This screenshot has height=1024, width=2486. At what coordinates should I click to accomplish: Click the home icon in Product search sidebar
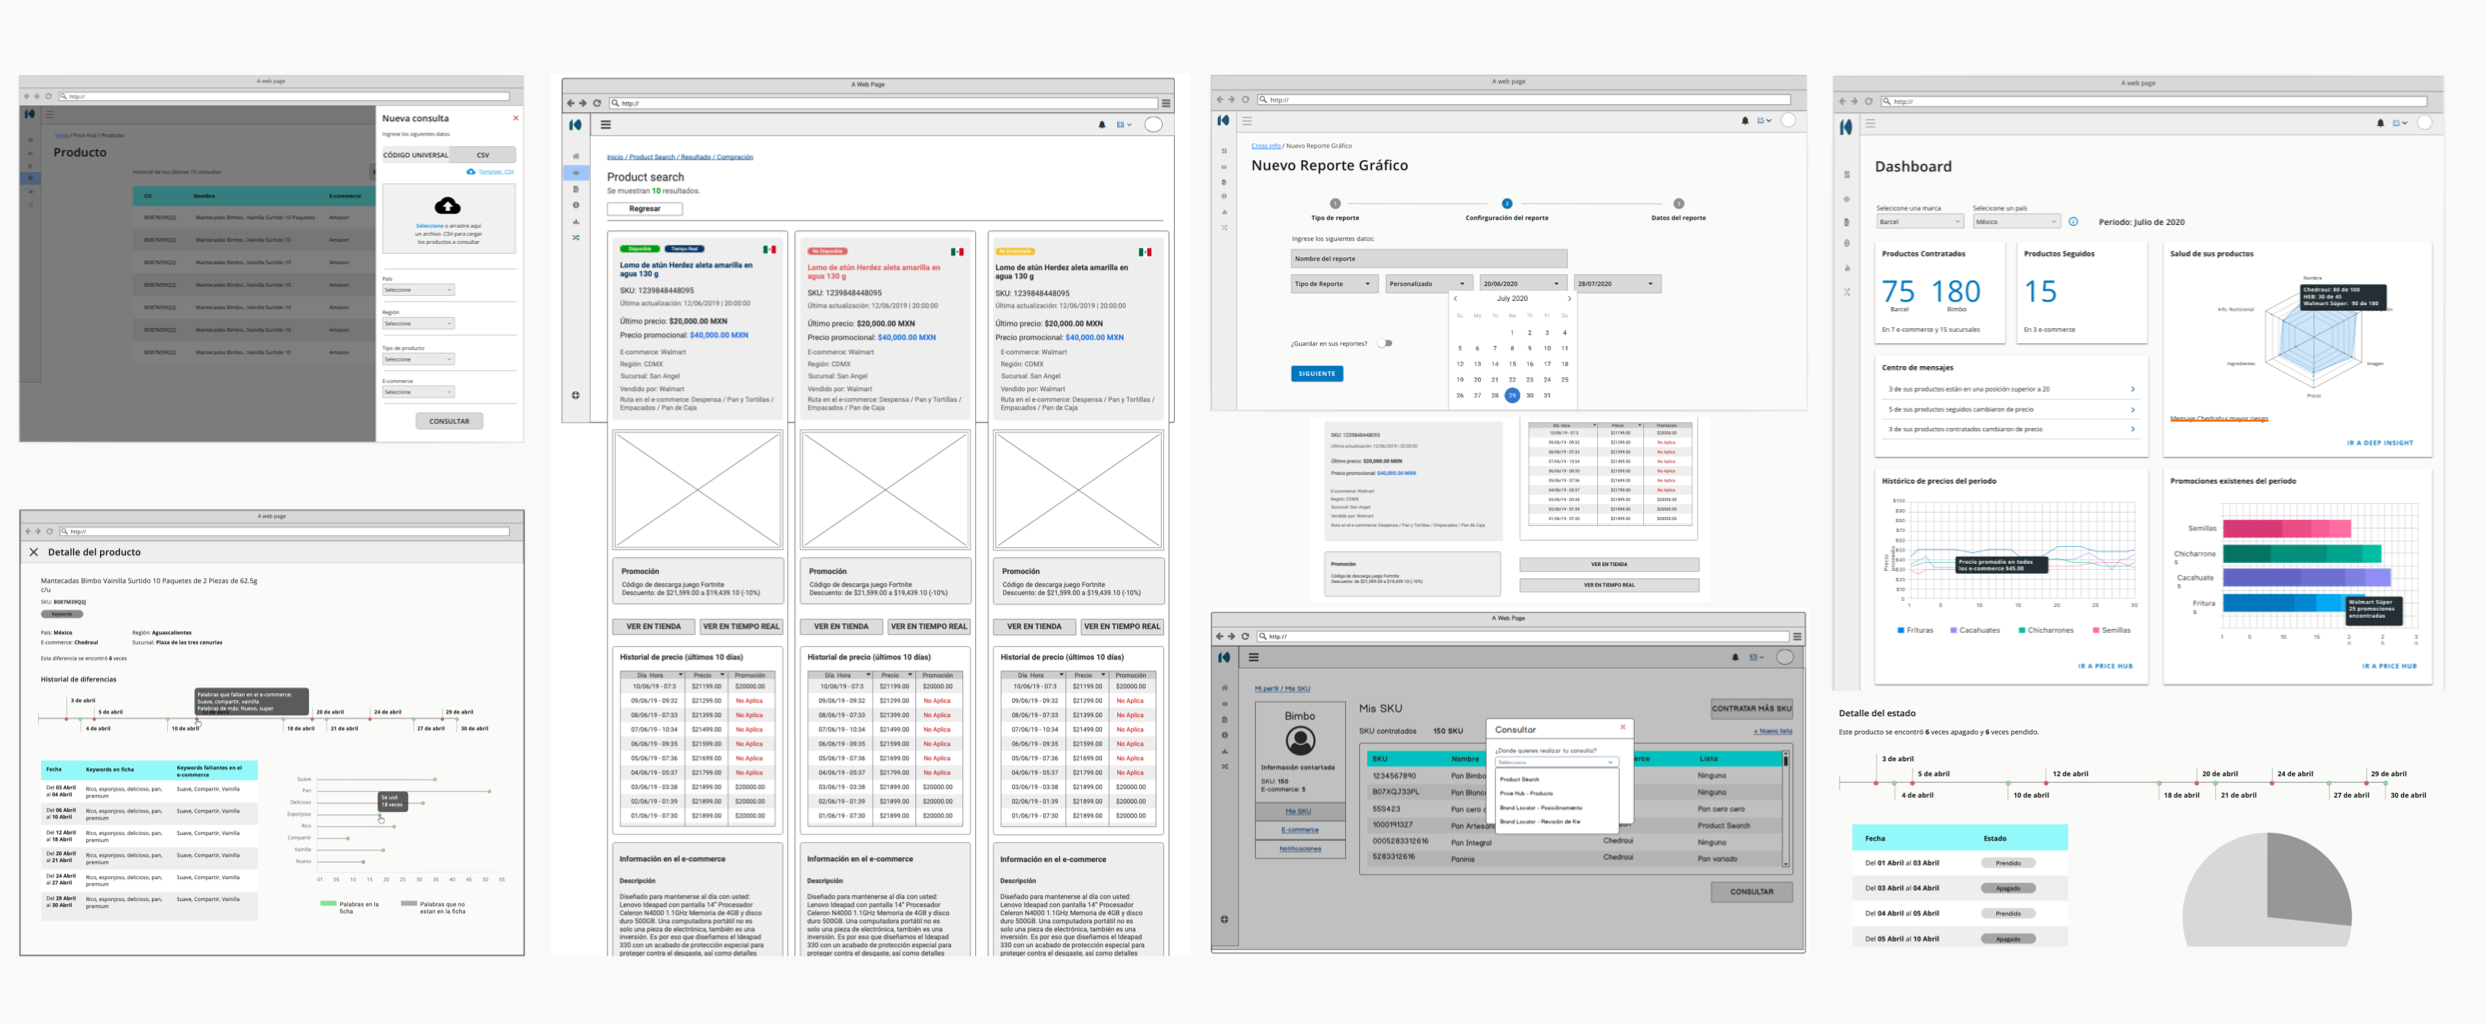(x=576, y=156)
